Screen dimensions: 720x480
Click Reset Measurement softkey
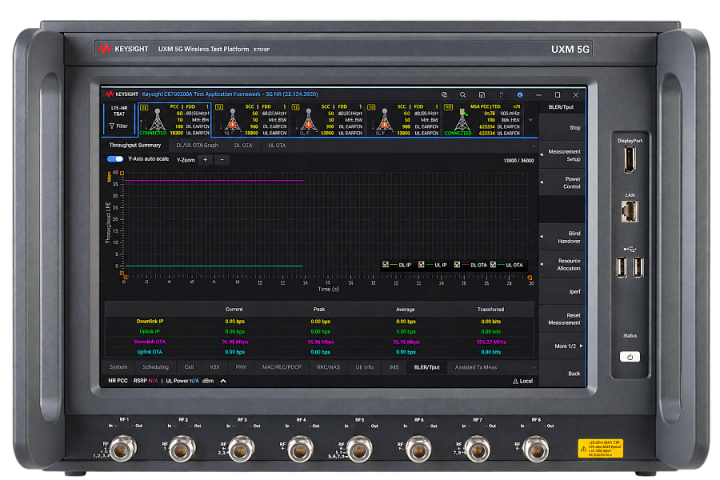(x=562, y=319)
